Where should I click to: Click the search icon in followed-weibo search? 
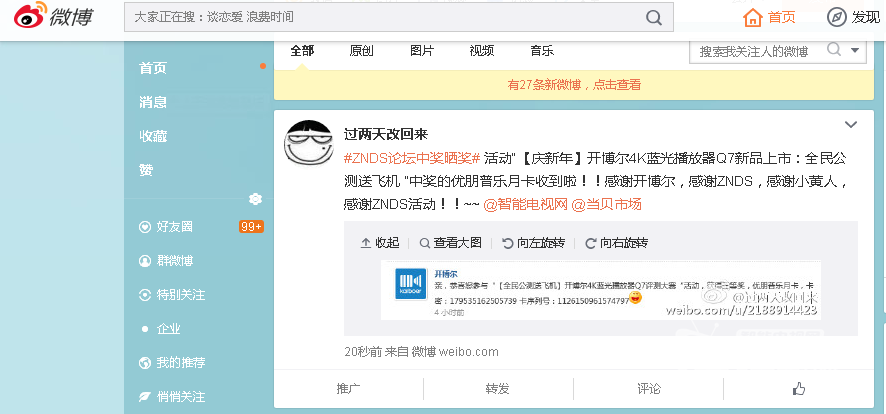[834, 50]
